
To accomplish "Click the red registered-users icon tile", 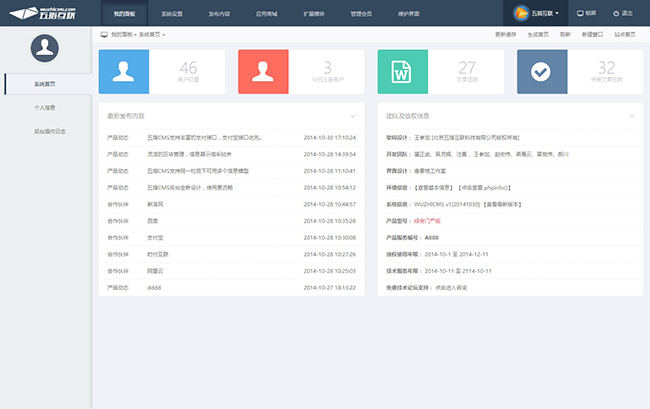I will [263, 71].
